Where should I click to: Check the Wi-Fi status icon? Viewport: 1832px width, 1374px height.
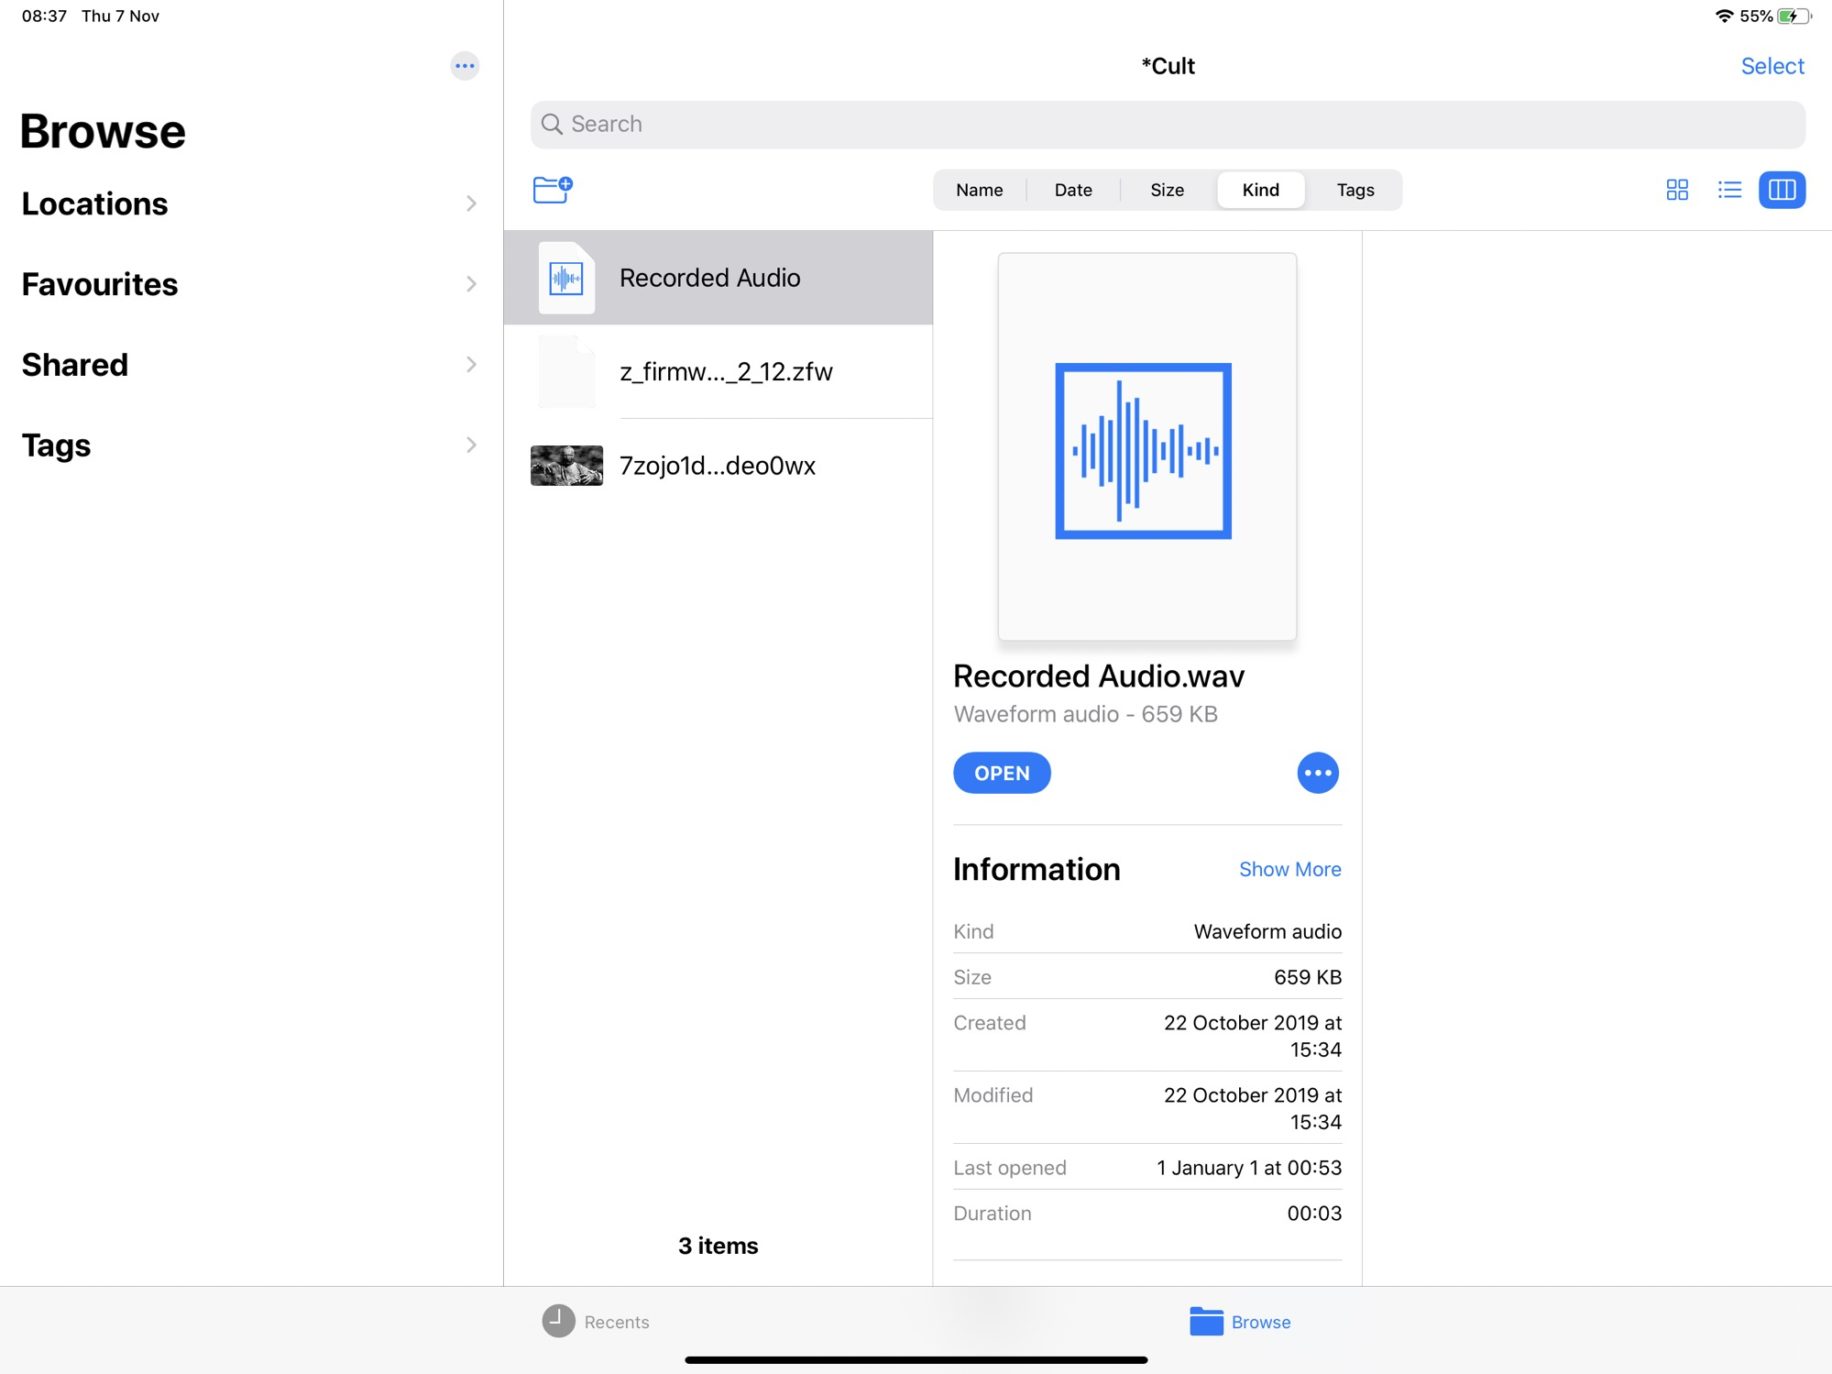click(1724, 16)
